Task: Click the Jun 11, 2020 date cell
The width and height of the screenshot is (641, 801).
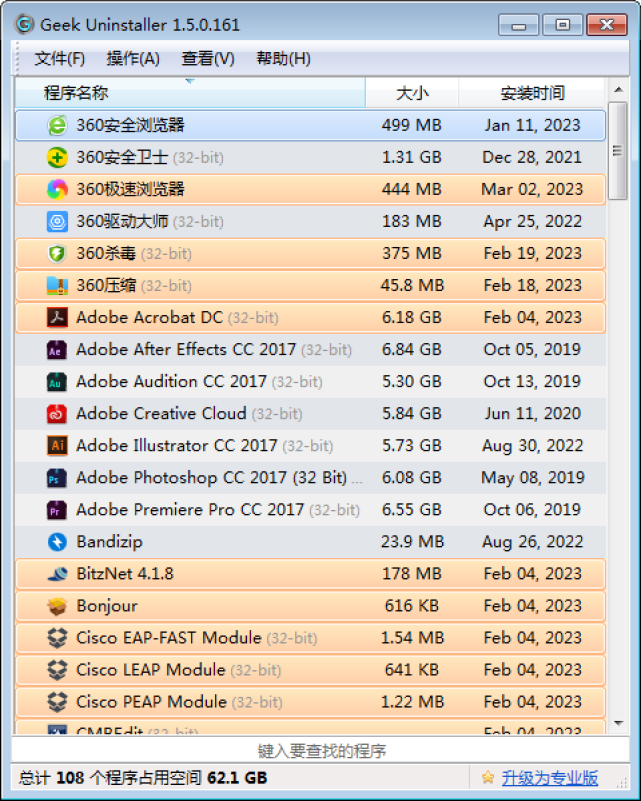Action: coord(533,414)
